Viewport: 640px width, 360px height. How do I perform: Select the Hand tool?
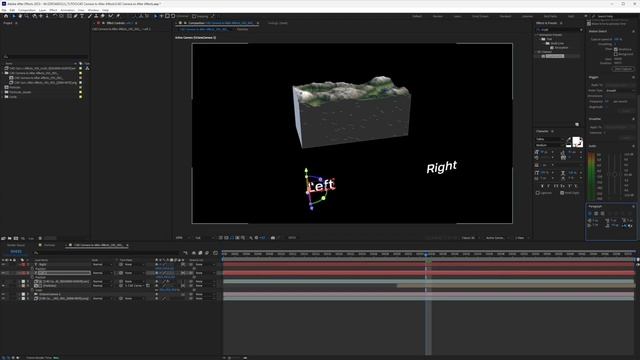[x=20, y=16]
